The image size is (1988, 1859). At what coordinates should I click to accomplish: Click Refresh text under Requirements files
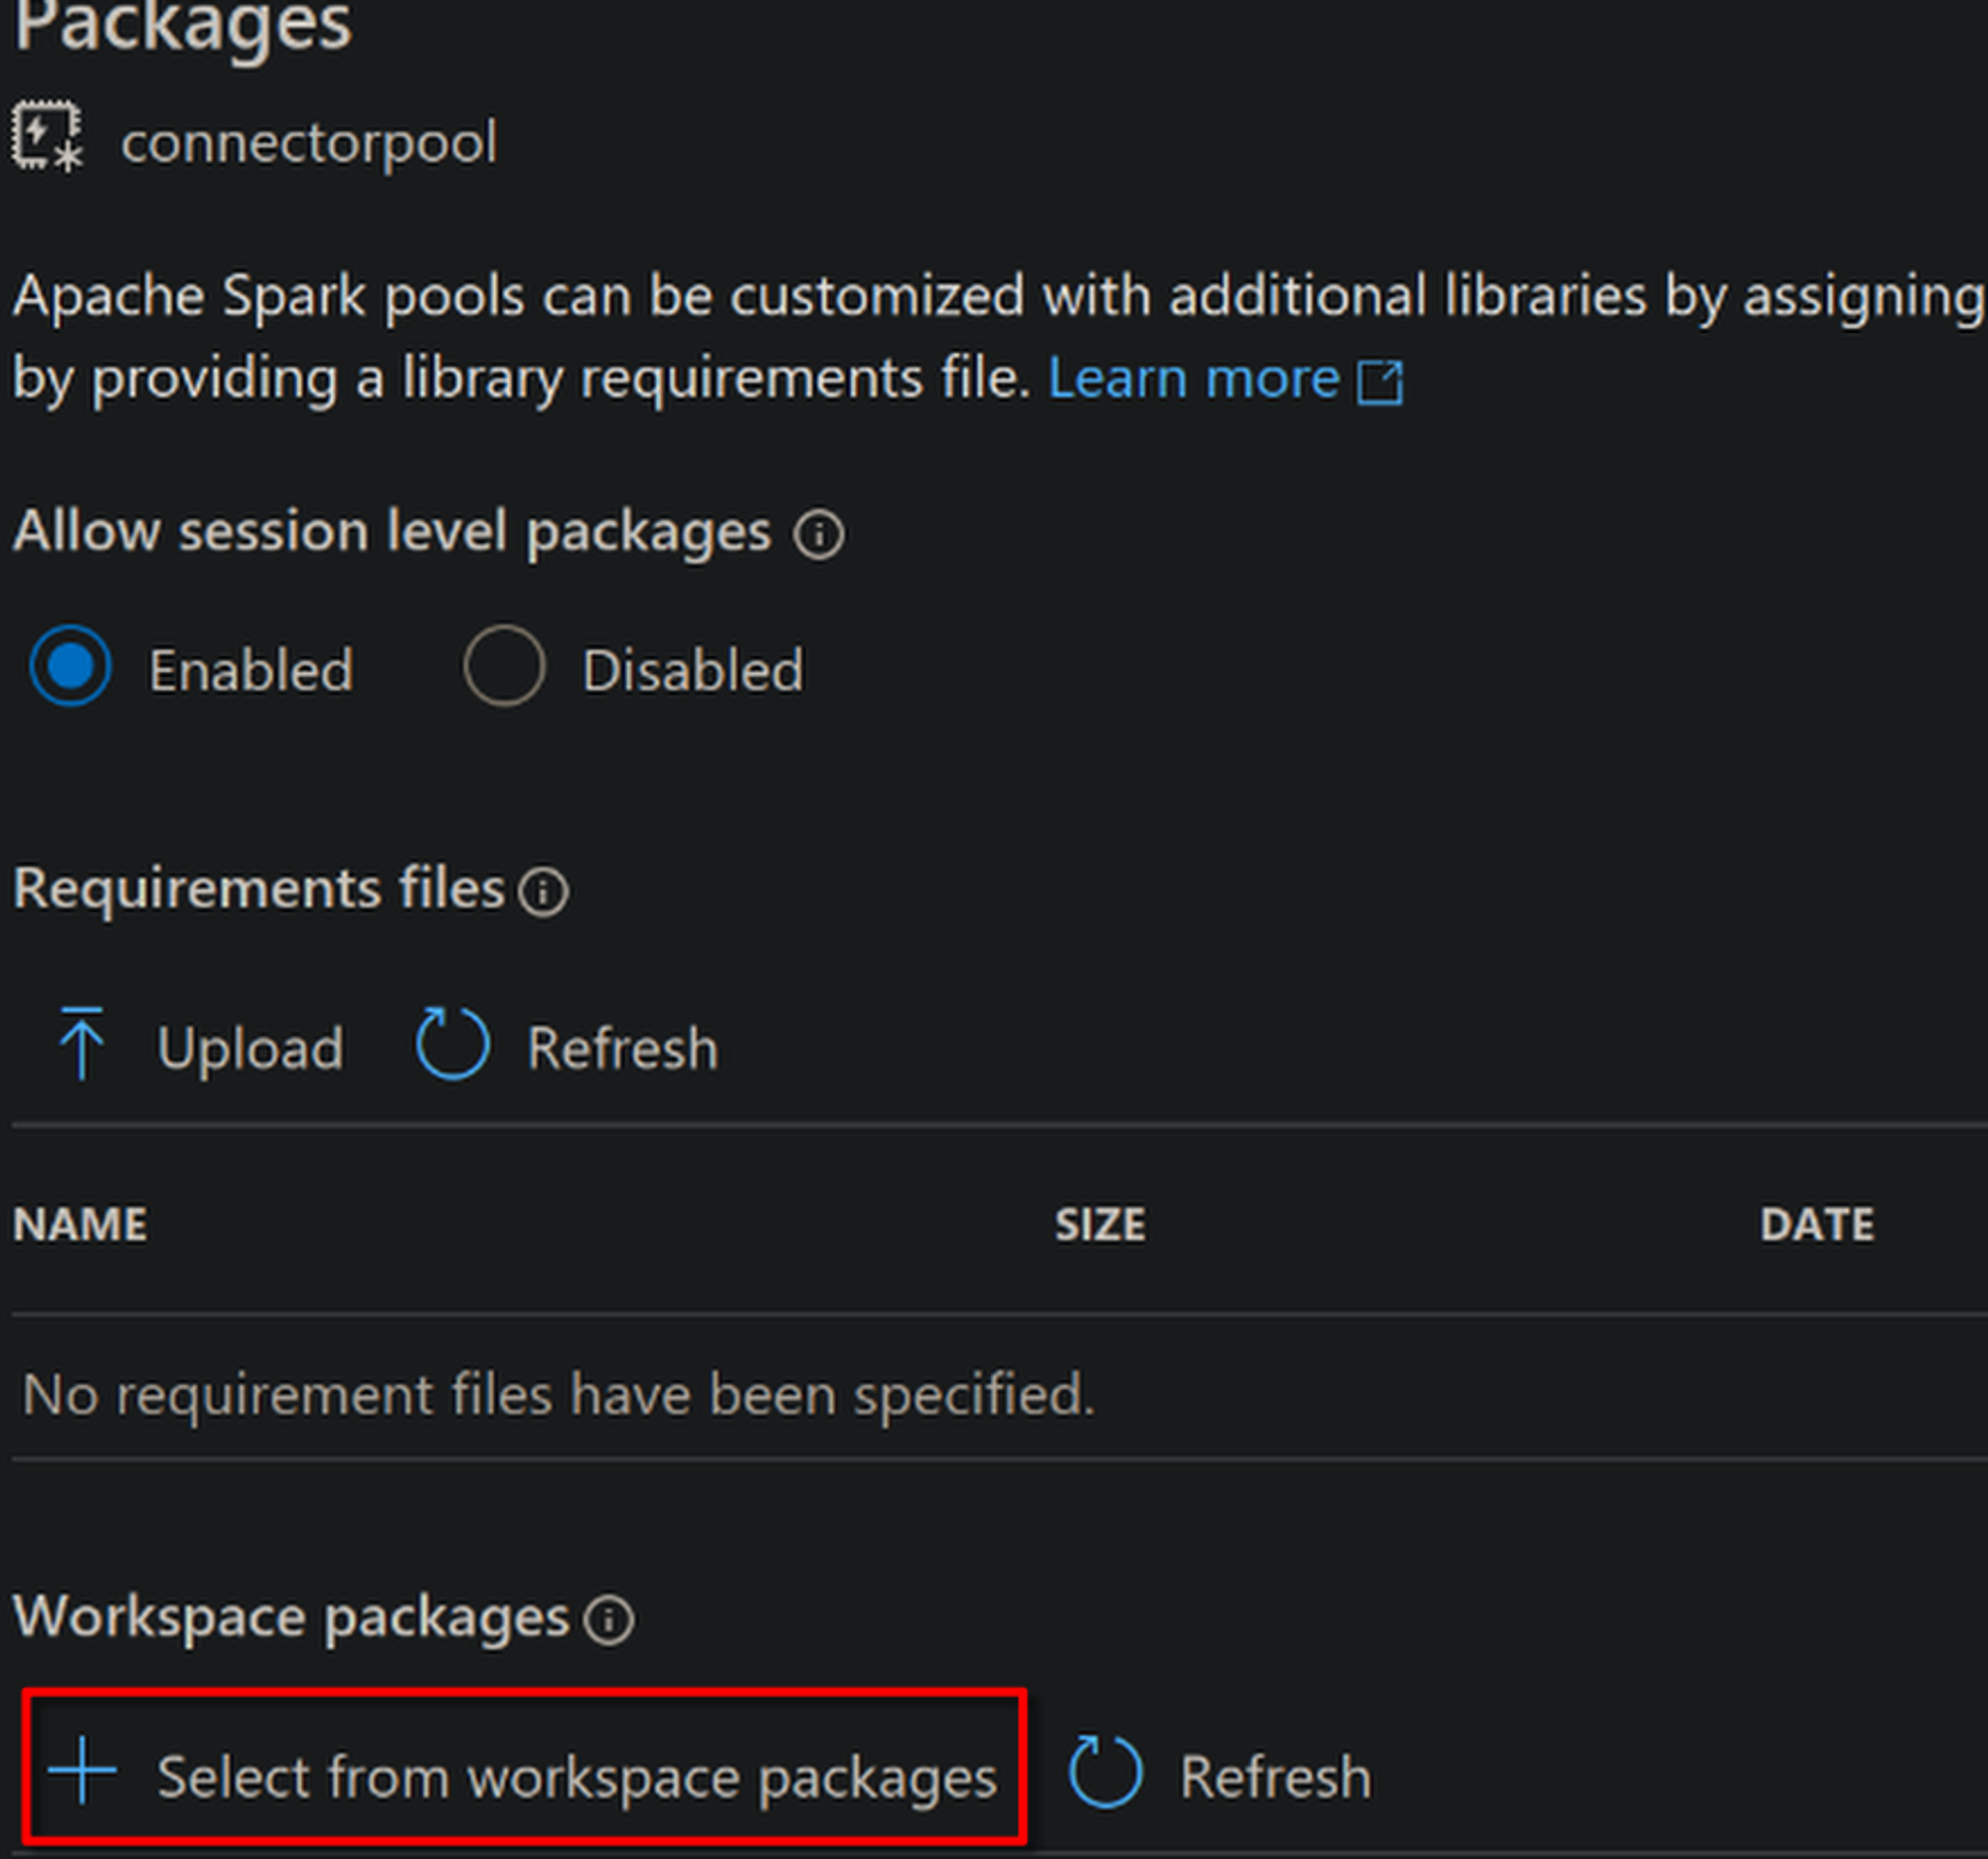[622, 1048]
